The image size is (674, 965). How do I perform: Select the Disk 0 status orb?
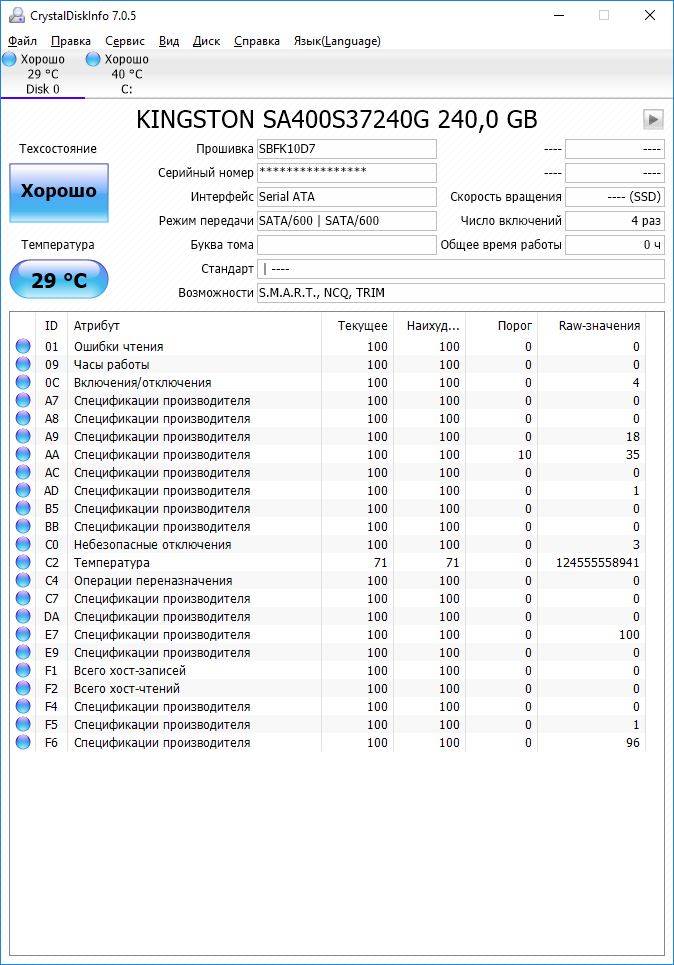9,59
